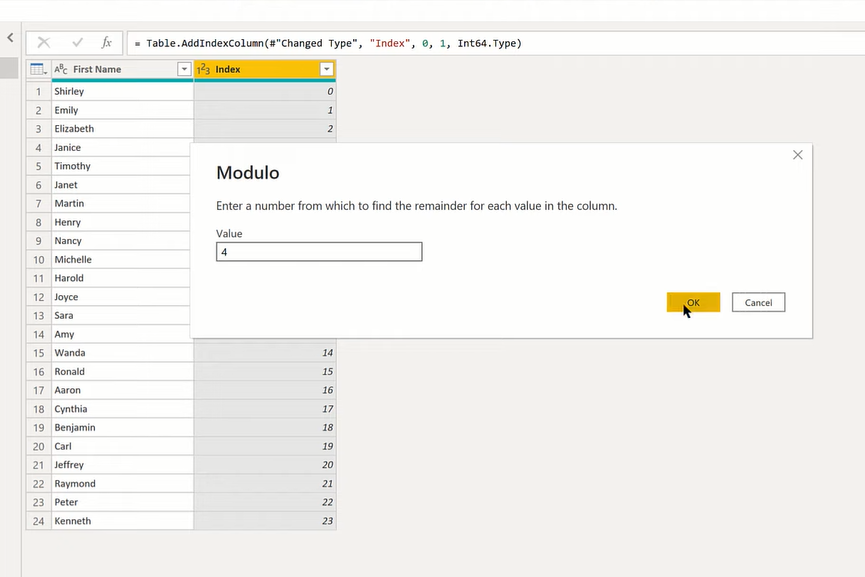This screenshot has width=865, height=577.
Task: Edit the Table.AddIndexColumn formula text
Action: click(x=334, y=43)
